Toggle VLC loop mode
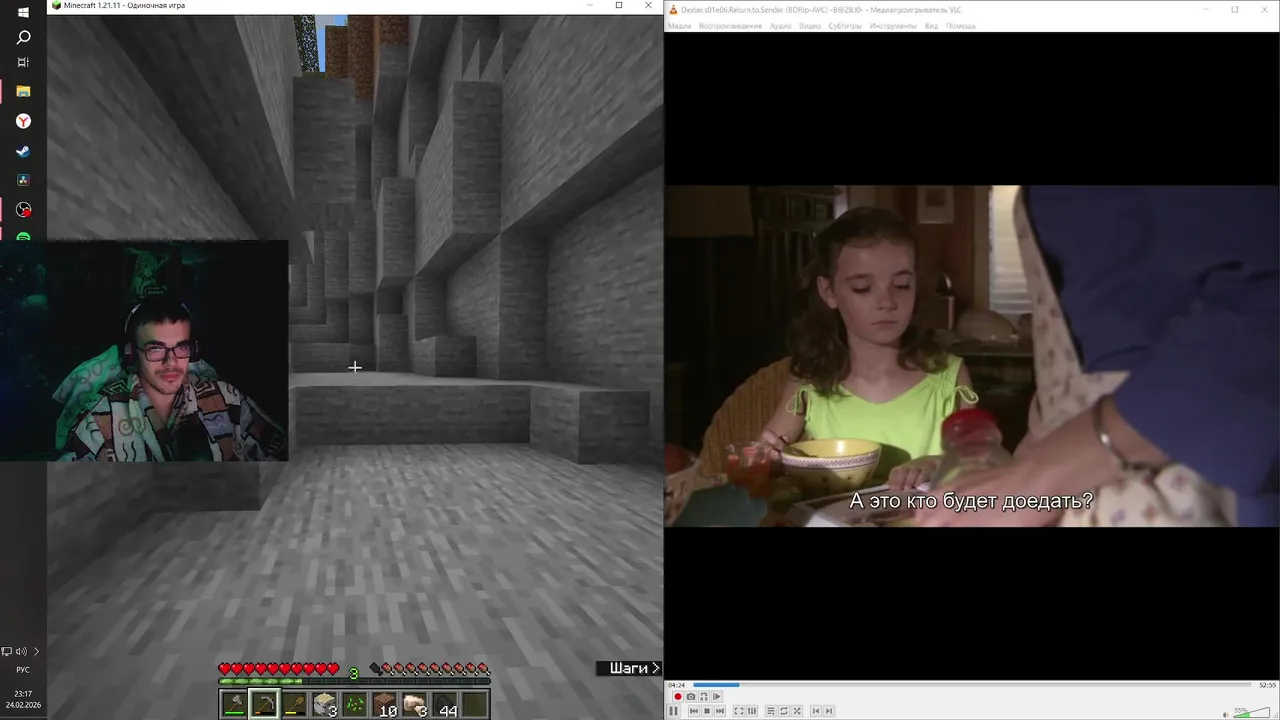The image size is (1280, 720). [784, 711]
